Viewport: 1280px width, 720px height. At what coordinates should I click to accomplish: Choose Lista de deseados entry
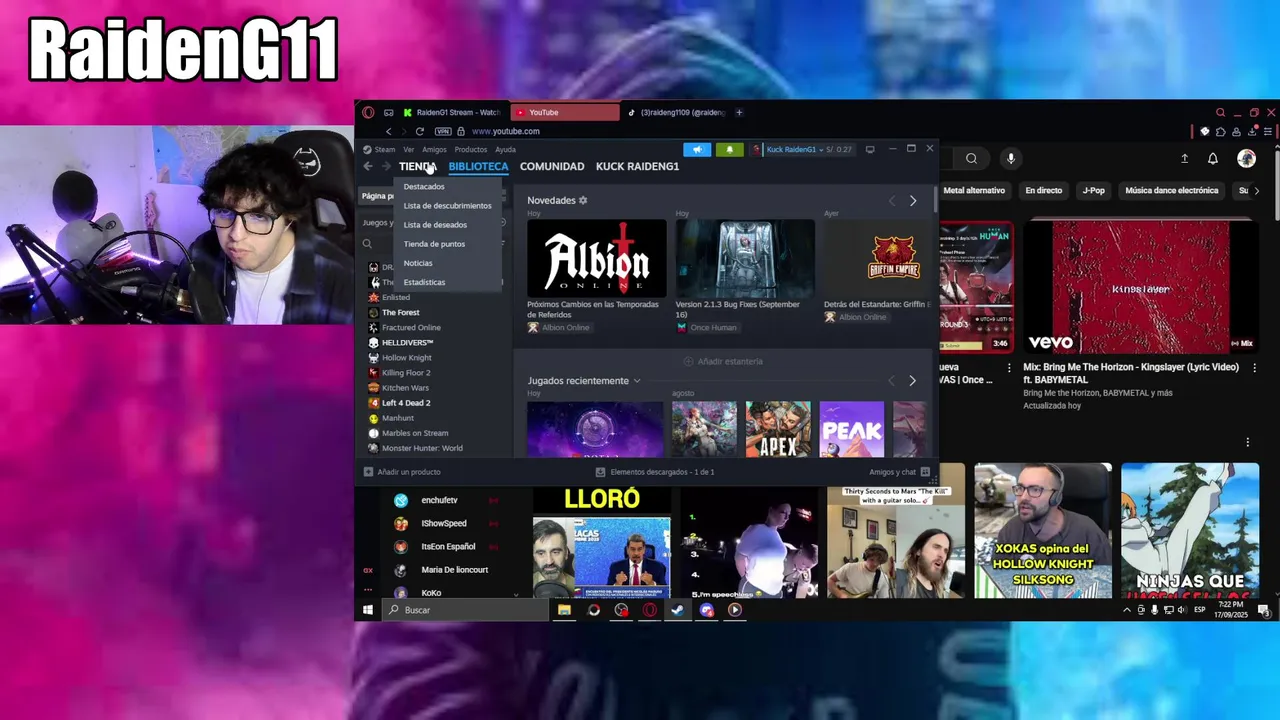pyautogui.click(x=435, y=225)
